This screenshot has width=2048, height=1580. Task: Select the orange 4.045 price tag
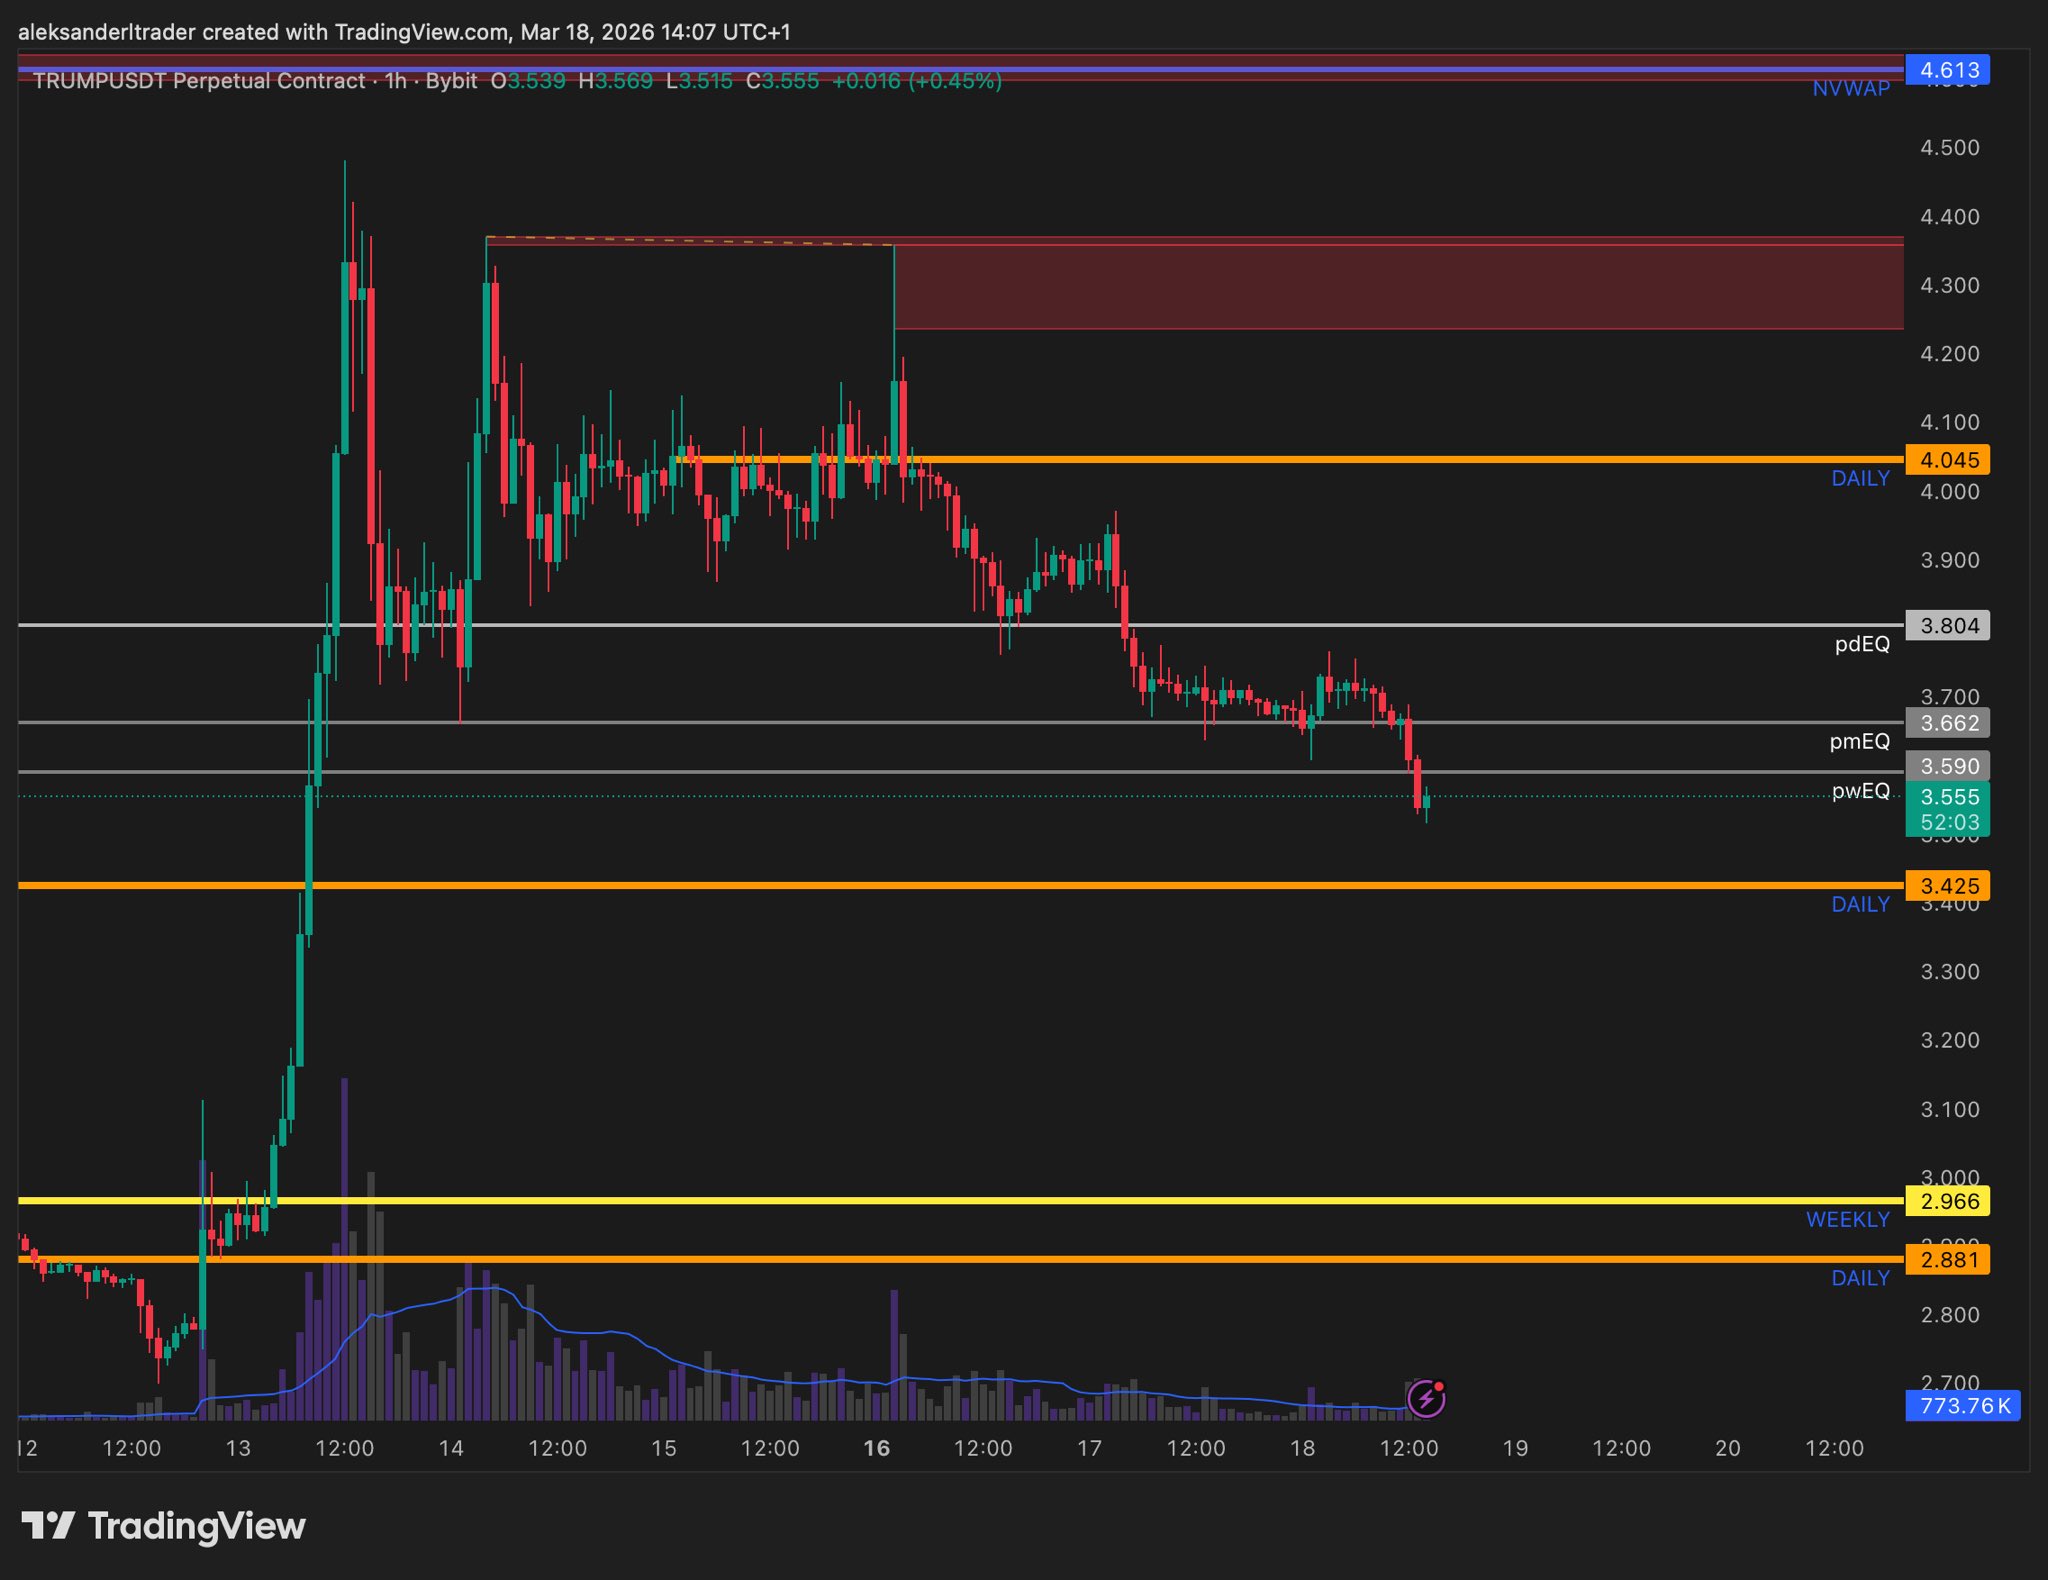1948,460
